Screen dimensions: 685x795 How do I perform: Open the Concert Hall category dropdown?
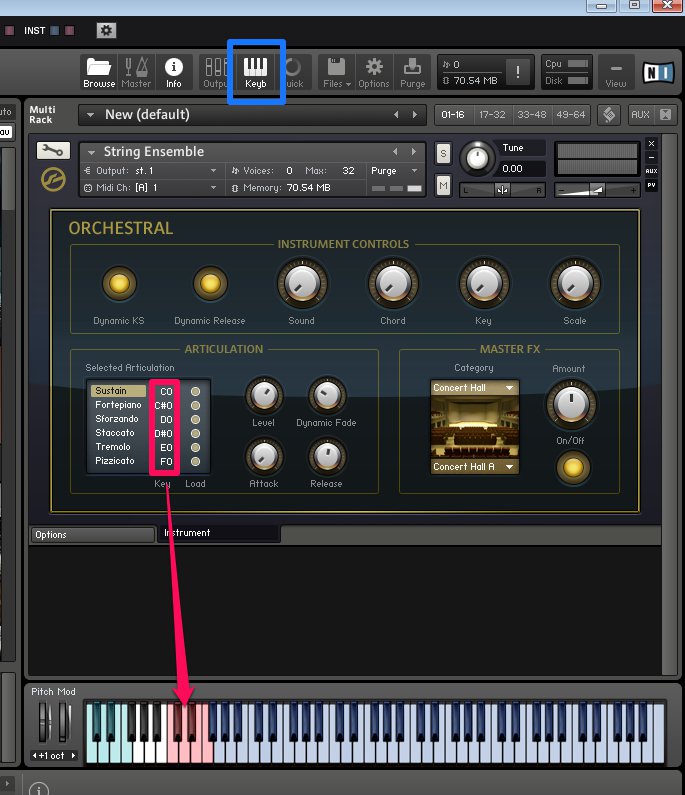(x=474, y=388)
